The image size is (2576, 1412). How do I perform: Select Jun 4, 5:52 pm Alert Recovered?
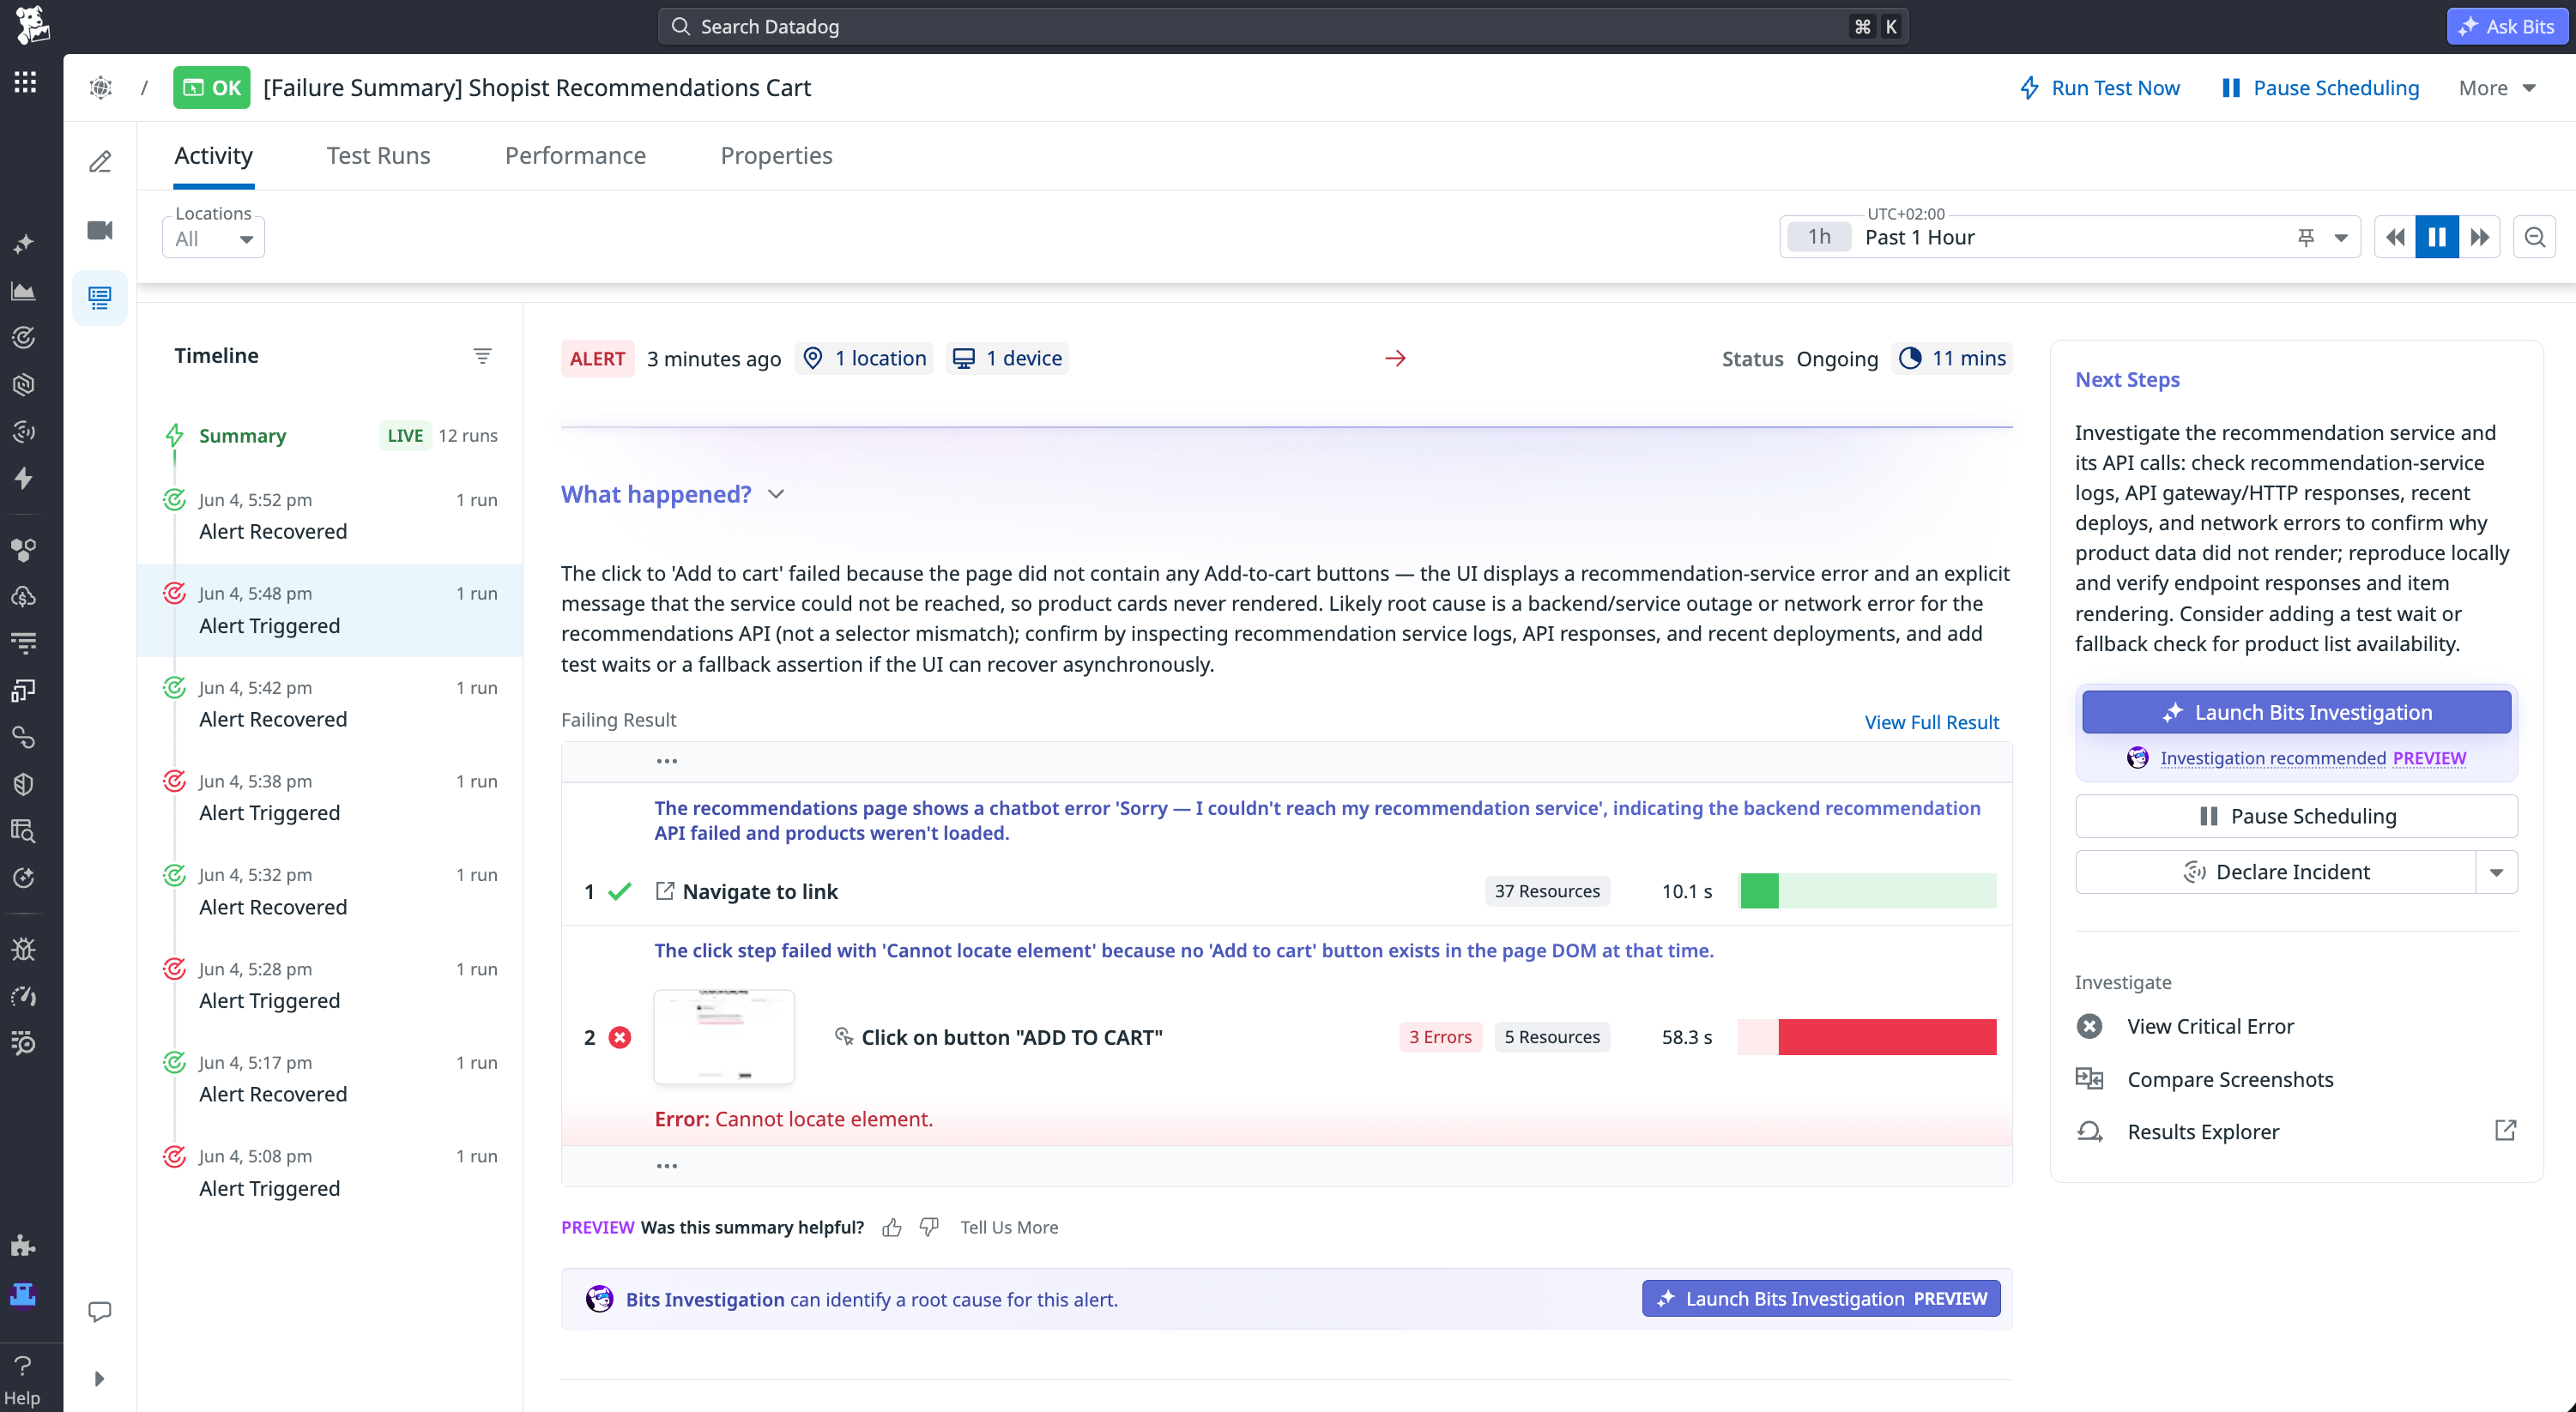click(330, 516)
